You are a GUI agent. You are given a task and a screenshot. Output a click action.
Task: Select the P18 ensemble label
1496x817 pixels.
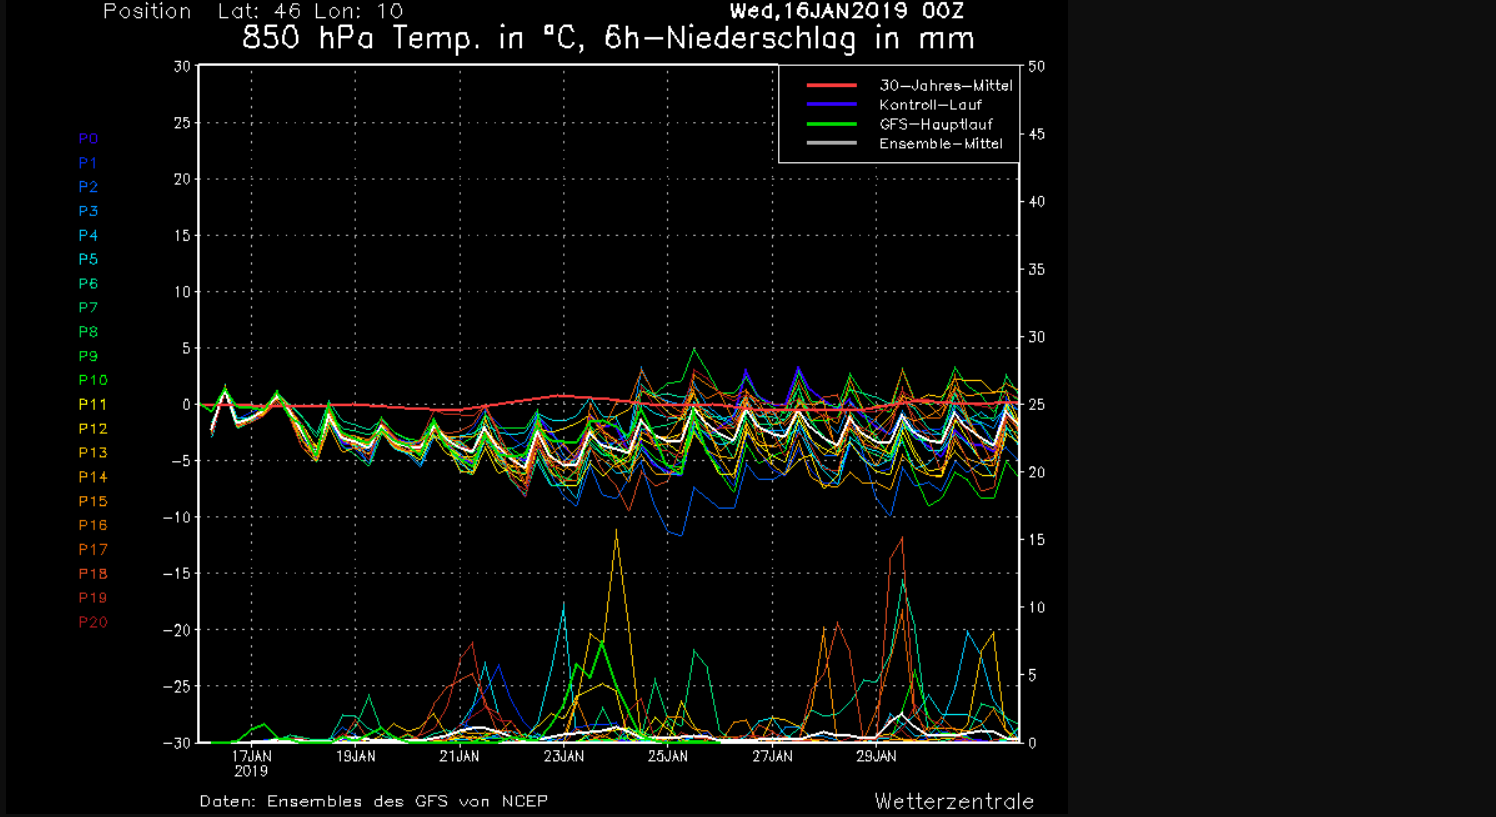pyautogui.click(x=93, y=574)
